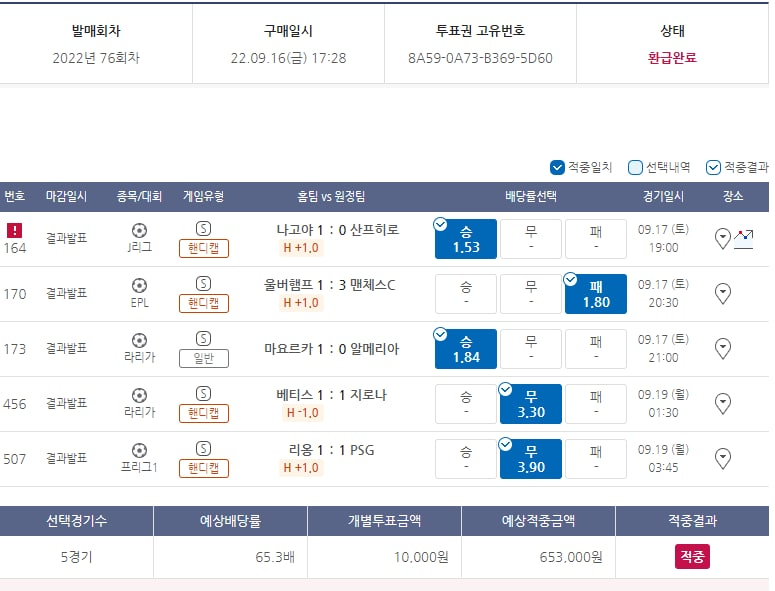
Task: Click the soccer ball icon for the EPL row
Action: point(139,286)
